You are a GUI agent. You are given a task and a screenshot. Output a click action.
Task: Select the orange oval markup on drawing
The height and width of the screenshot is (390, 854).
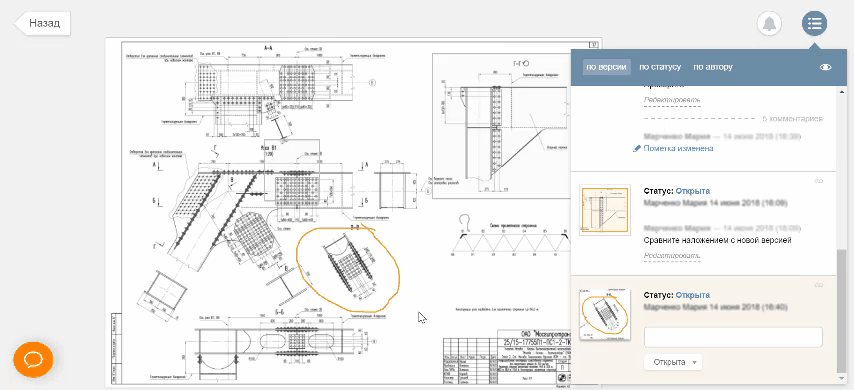click(347, 268)
